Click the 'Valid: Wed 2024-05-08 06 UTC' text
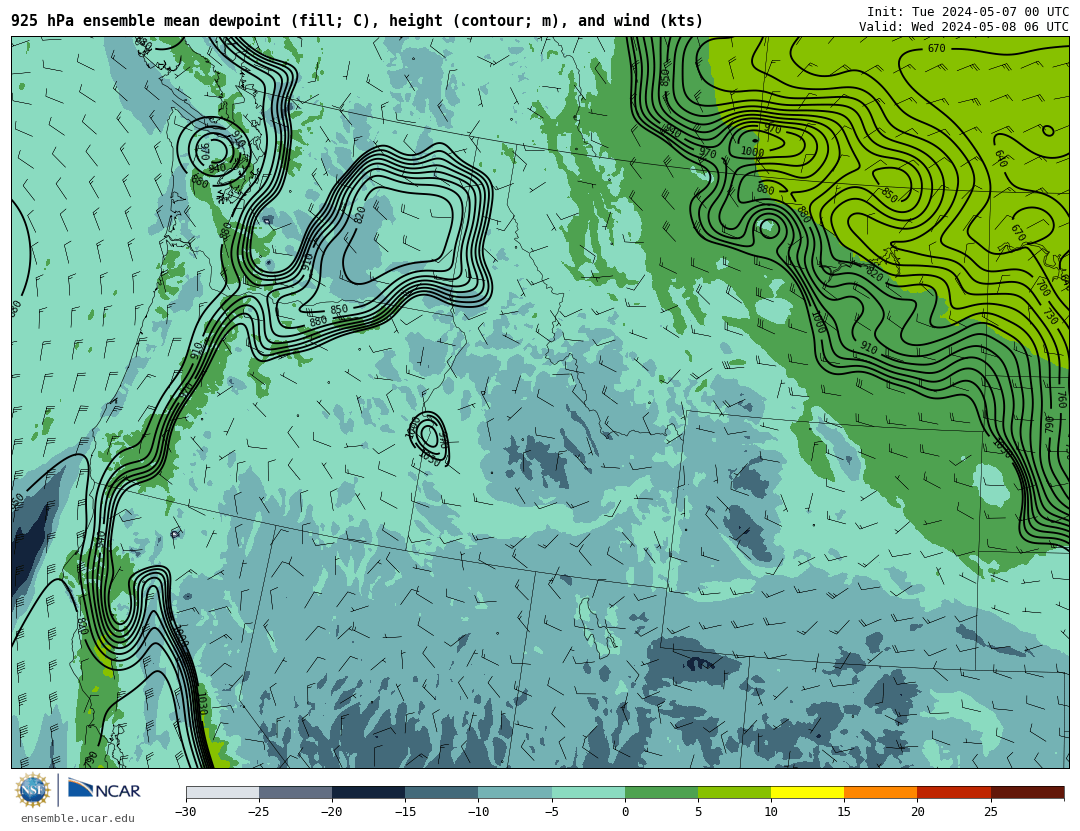Viewport: 1080px width, 831px height. 964,27
